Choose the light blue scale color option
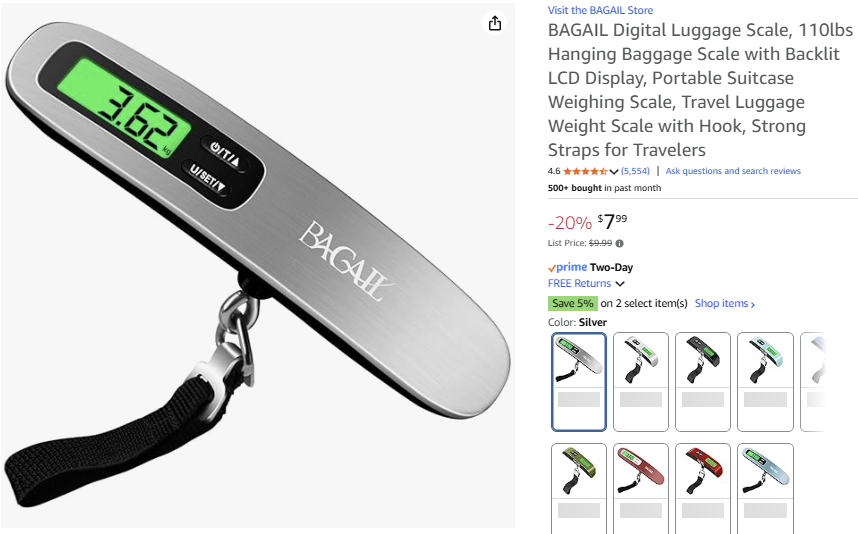The height and width of the screenshot is (534, 858). click(765, 488)
